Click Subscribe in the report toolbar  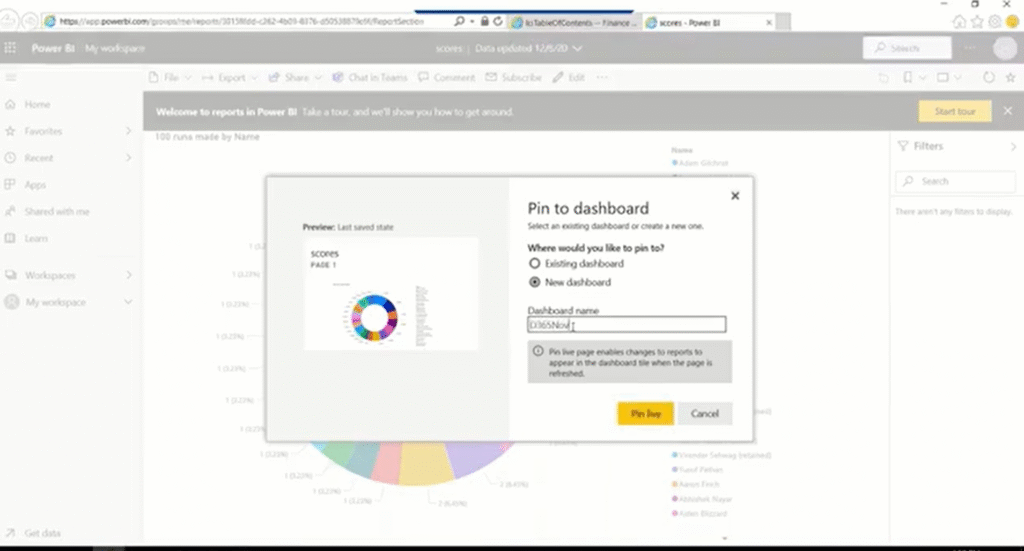tap(513, 77)
